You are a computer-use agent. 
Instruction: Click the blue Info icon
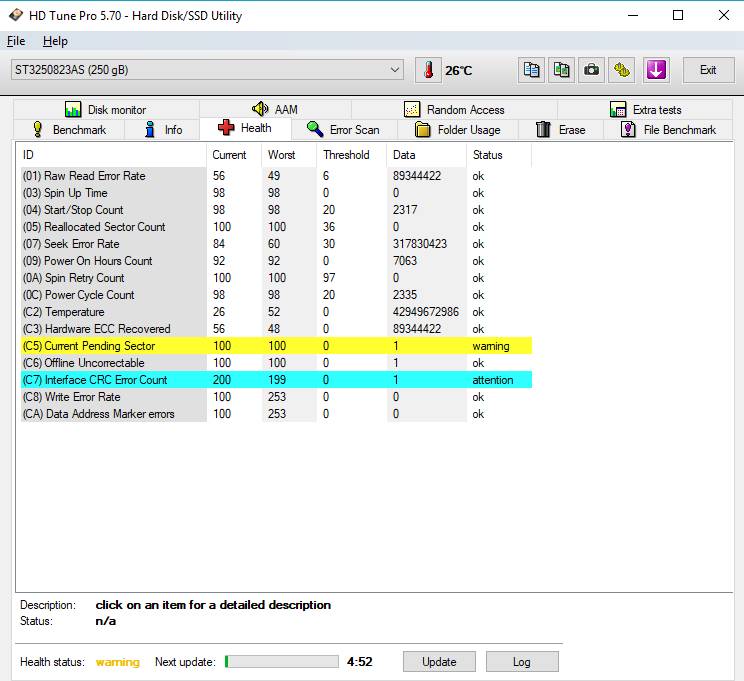(150, 129)
